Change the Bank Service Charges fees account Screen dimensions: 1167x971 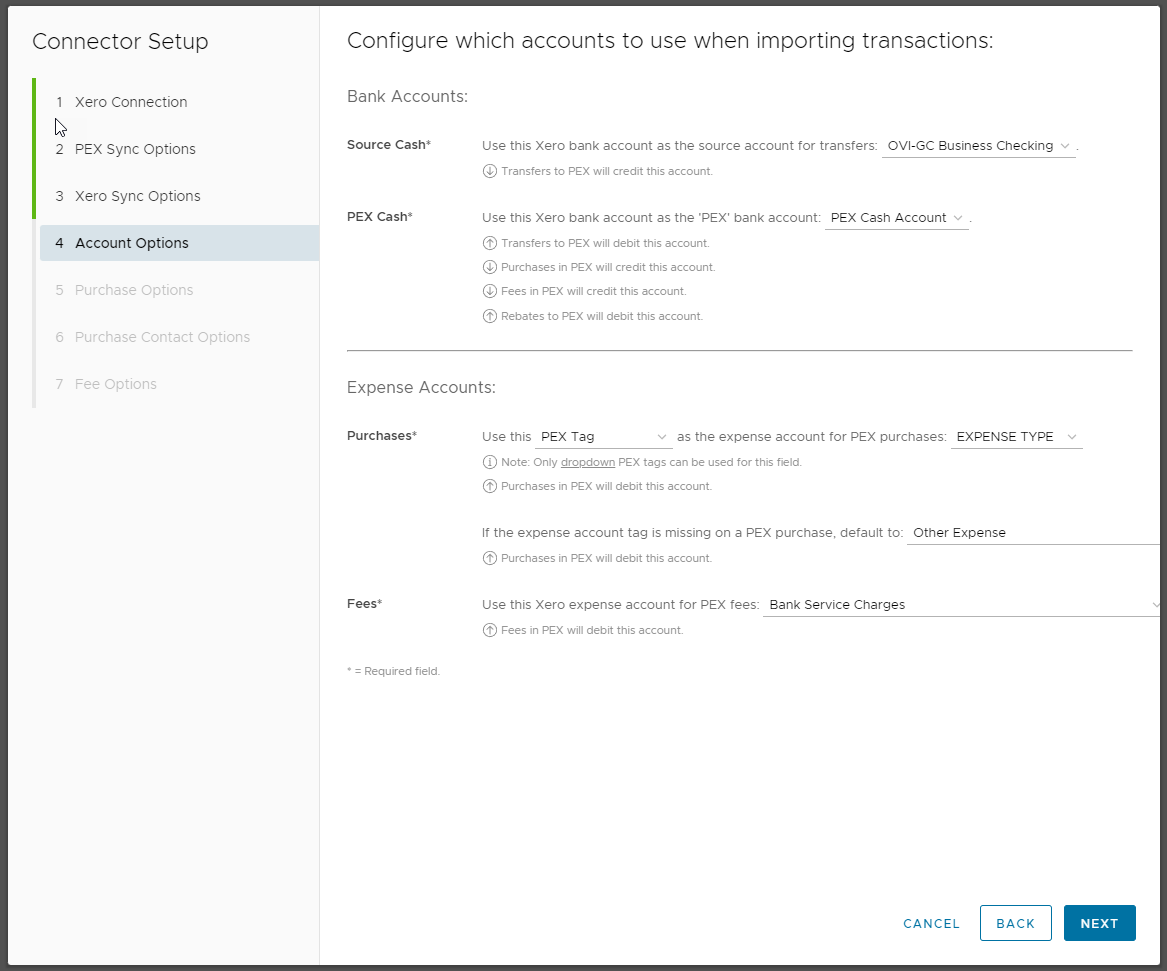point(962,605)
